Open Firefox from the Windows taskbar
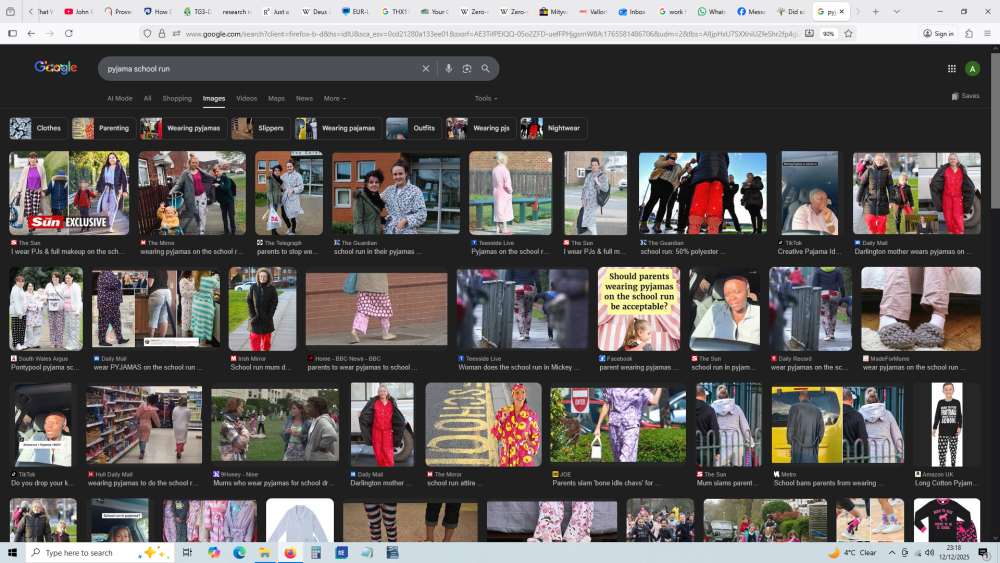The image size is (1000, 563). [x=290, y=552]
